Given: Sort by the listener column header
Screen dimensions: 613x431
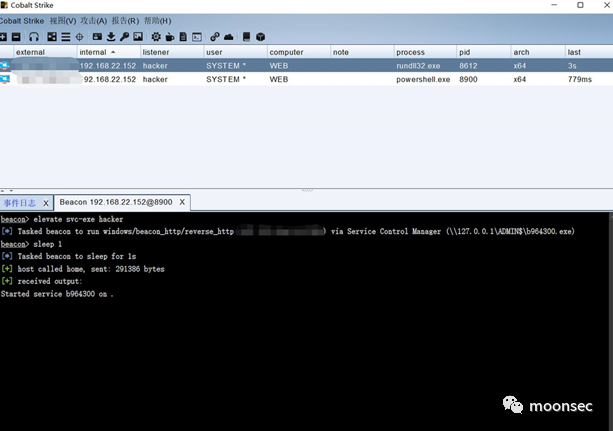Looking at the screenshot, I should coord(172,52).
